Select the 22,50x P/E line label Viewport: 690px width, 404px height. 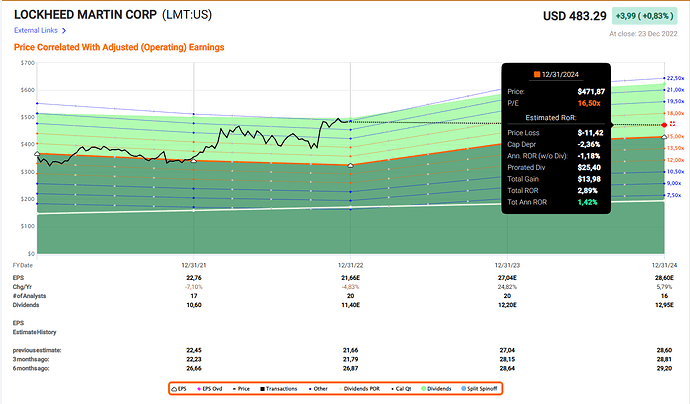point(675,78)
